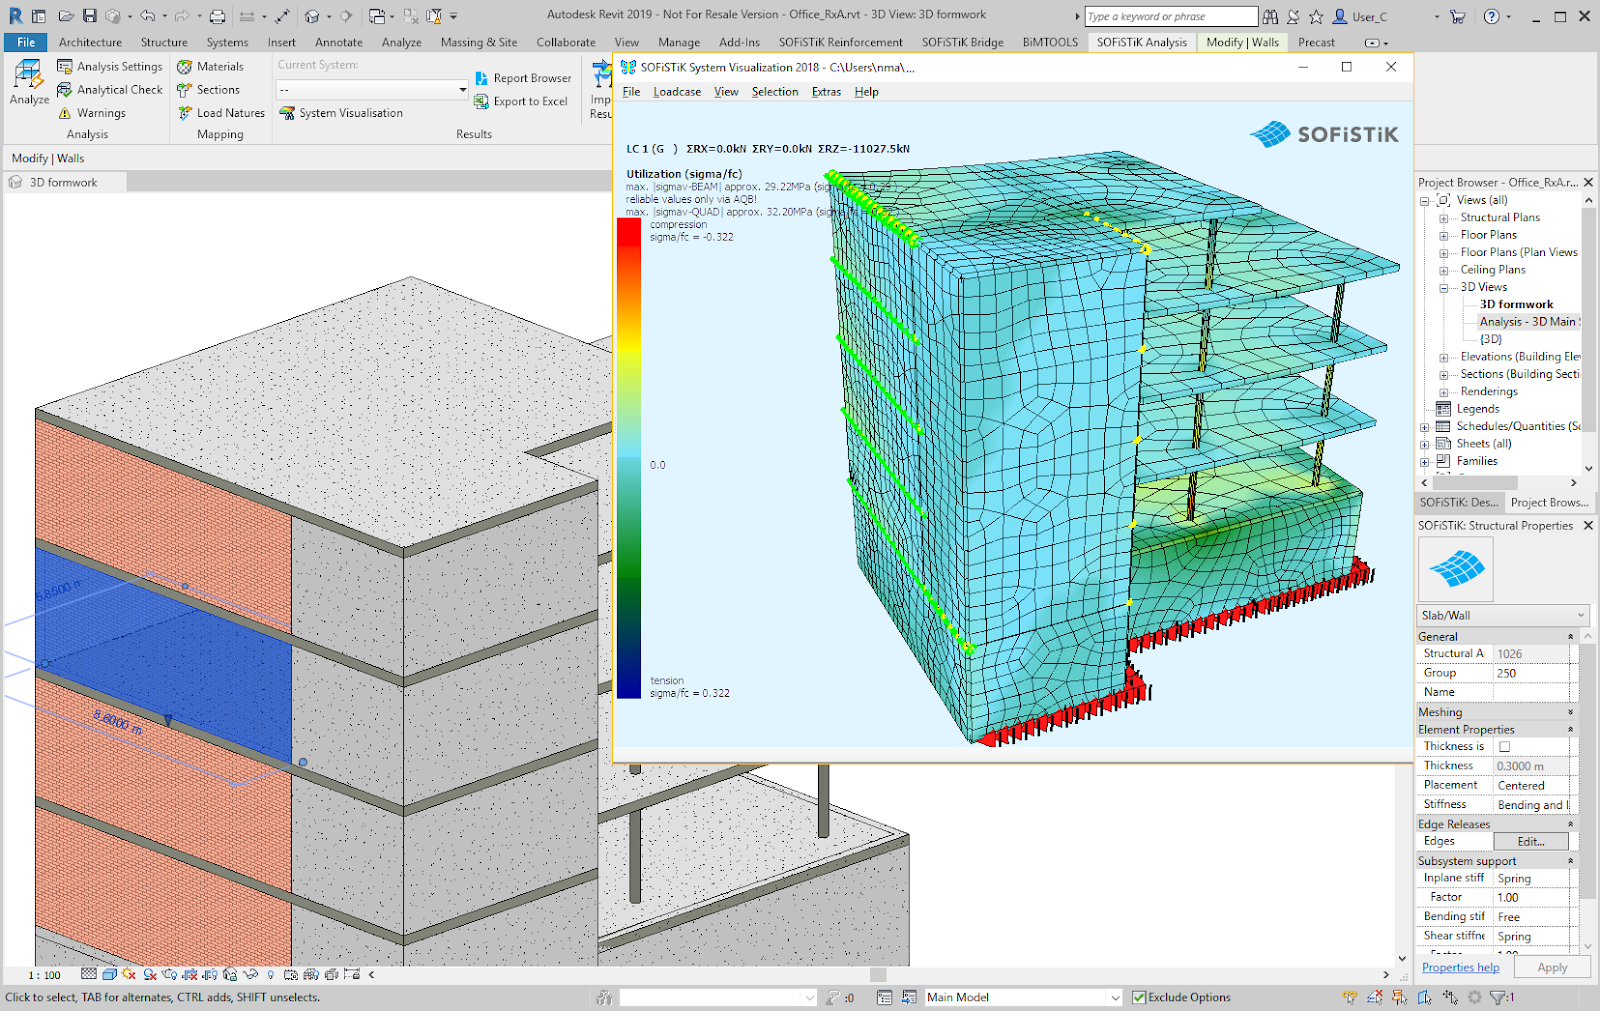Collapse the General properties section
The image size is (1600, 1011).
[1570, 637]
